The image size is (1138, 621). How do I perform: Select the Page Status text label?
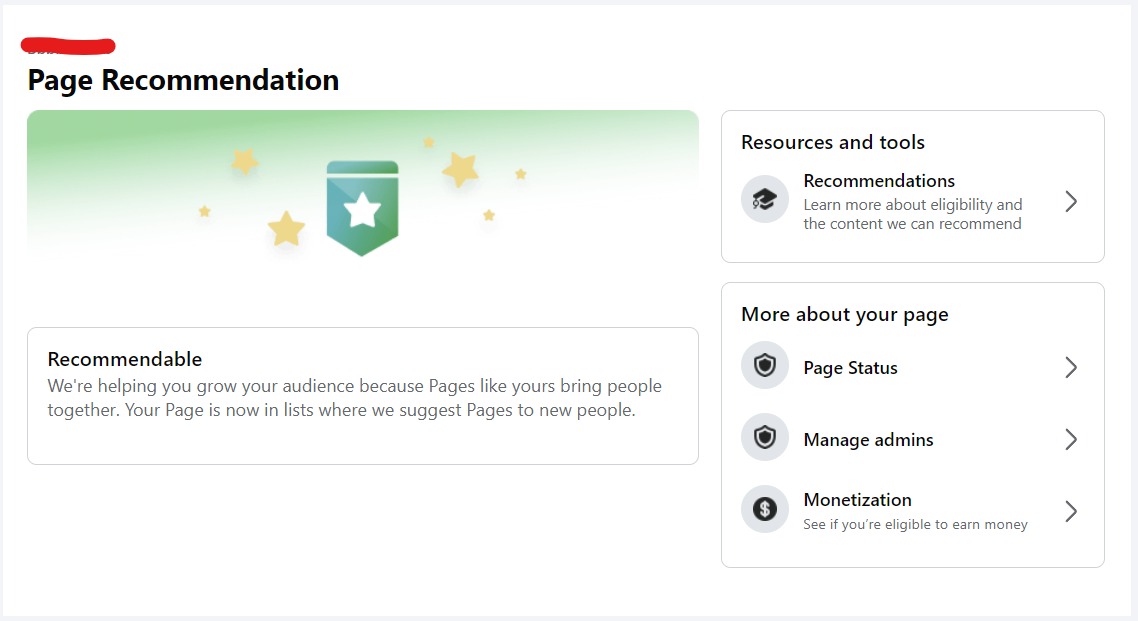click(x=850, y=368)
